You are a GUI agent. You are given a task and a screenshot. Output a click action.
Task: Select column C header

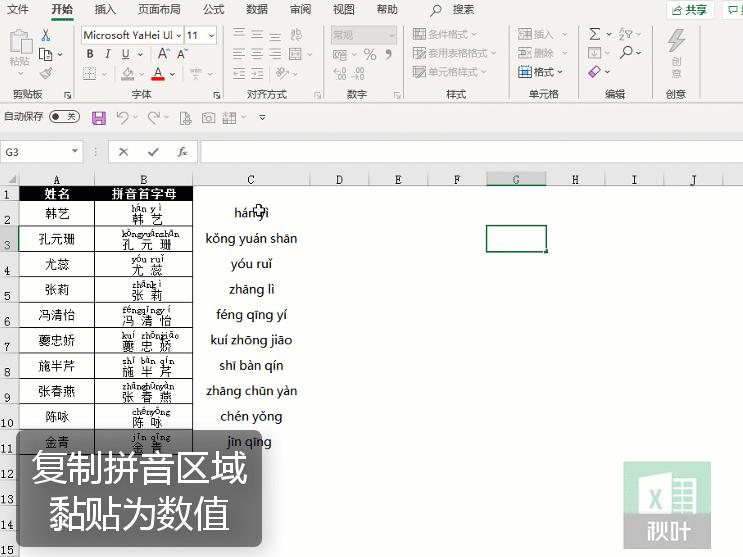[251, 180]
